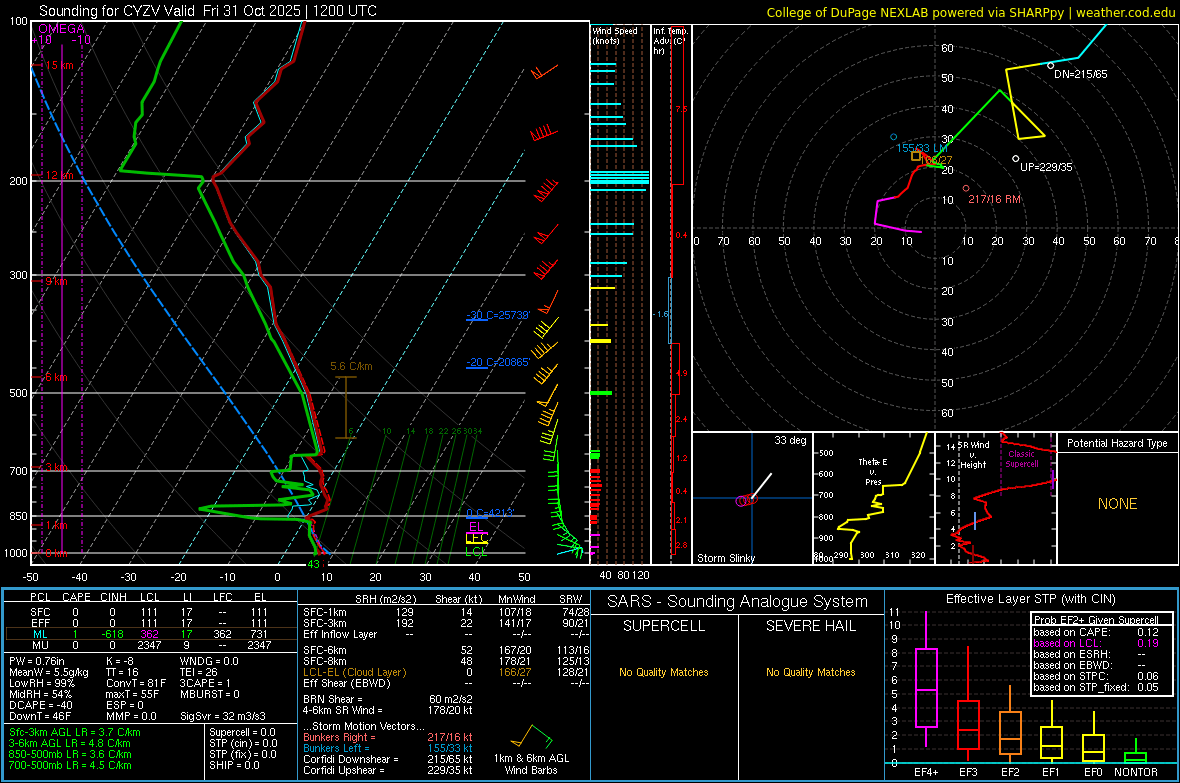Click the 'Storm Slinky' panel label
Viewport: 1180px width, 783px height.
pyautogui.click(x=726, y=558)
